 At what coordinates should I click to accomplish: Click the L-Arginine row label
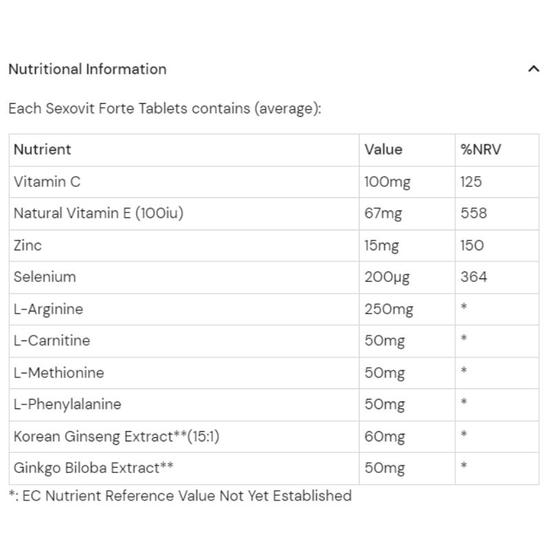click(x=48, y=309)
